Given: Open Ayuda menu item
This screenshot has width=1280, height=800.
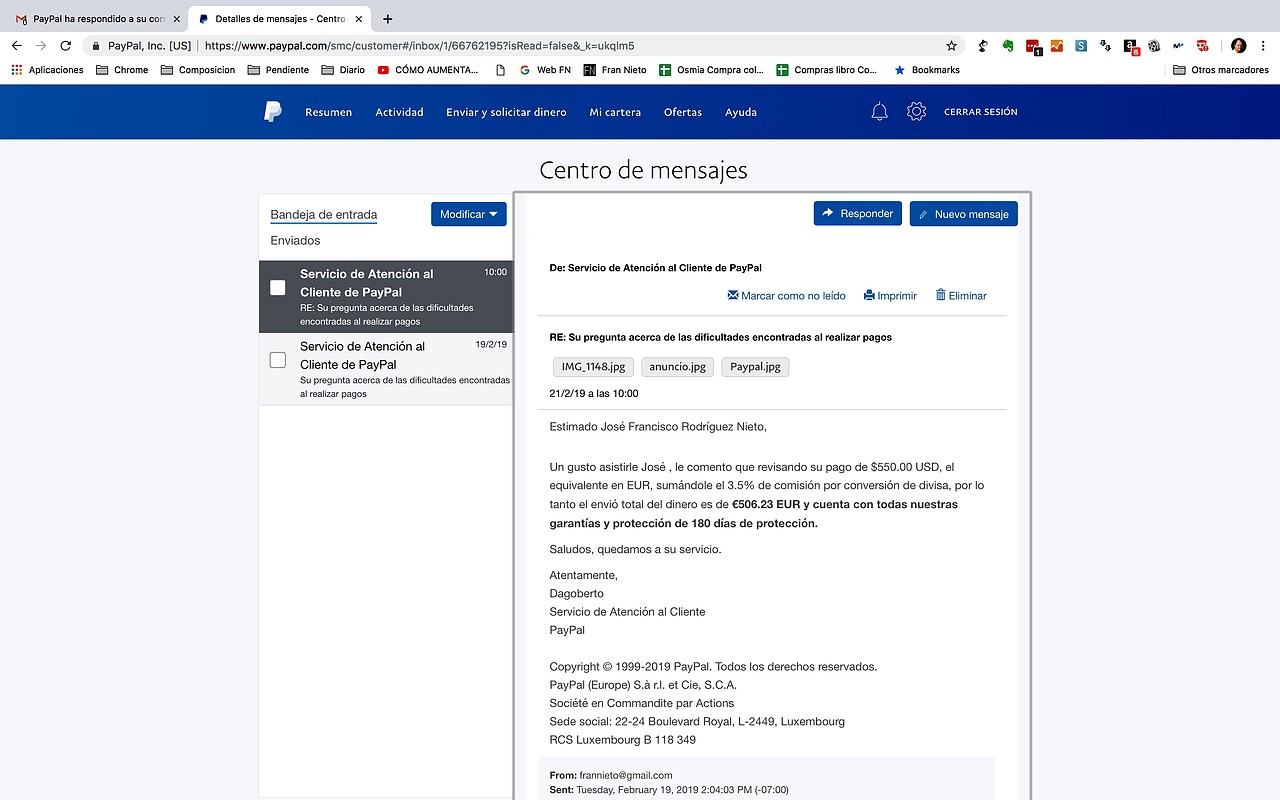Looking at the screenshot, I should [x=741, y=112].
